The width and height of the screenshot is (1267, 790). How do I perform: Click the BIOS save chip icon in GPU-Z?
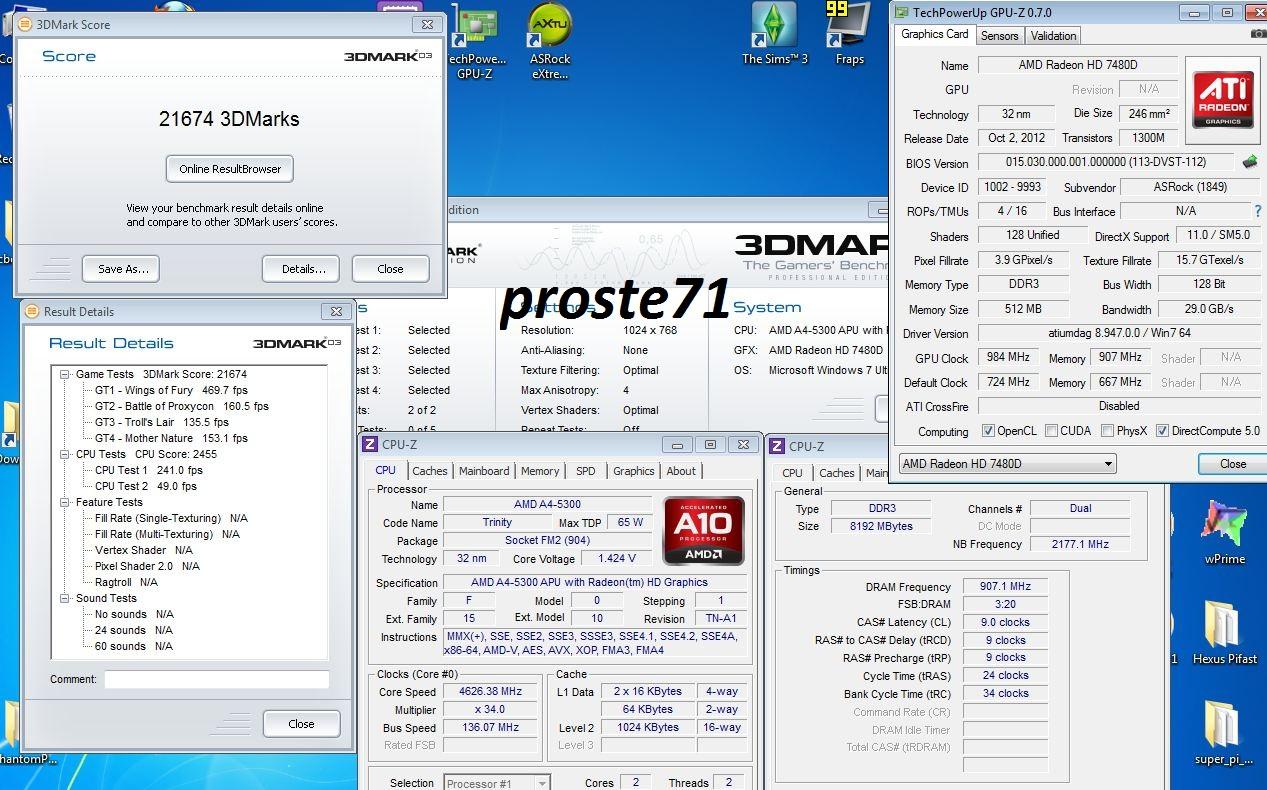click(x=1250, y=162)
